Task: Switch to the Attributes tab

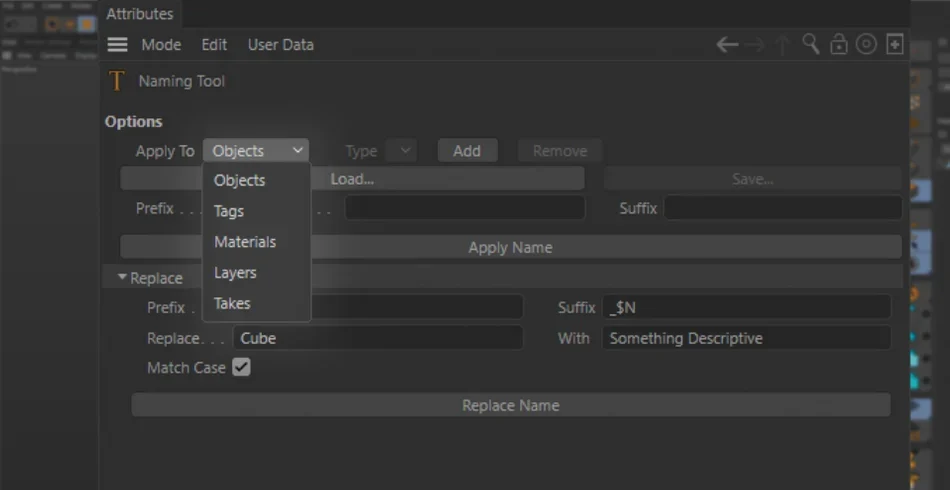Action: [140, 14]
